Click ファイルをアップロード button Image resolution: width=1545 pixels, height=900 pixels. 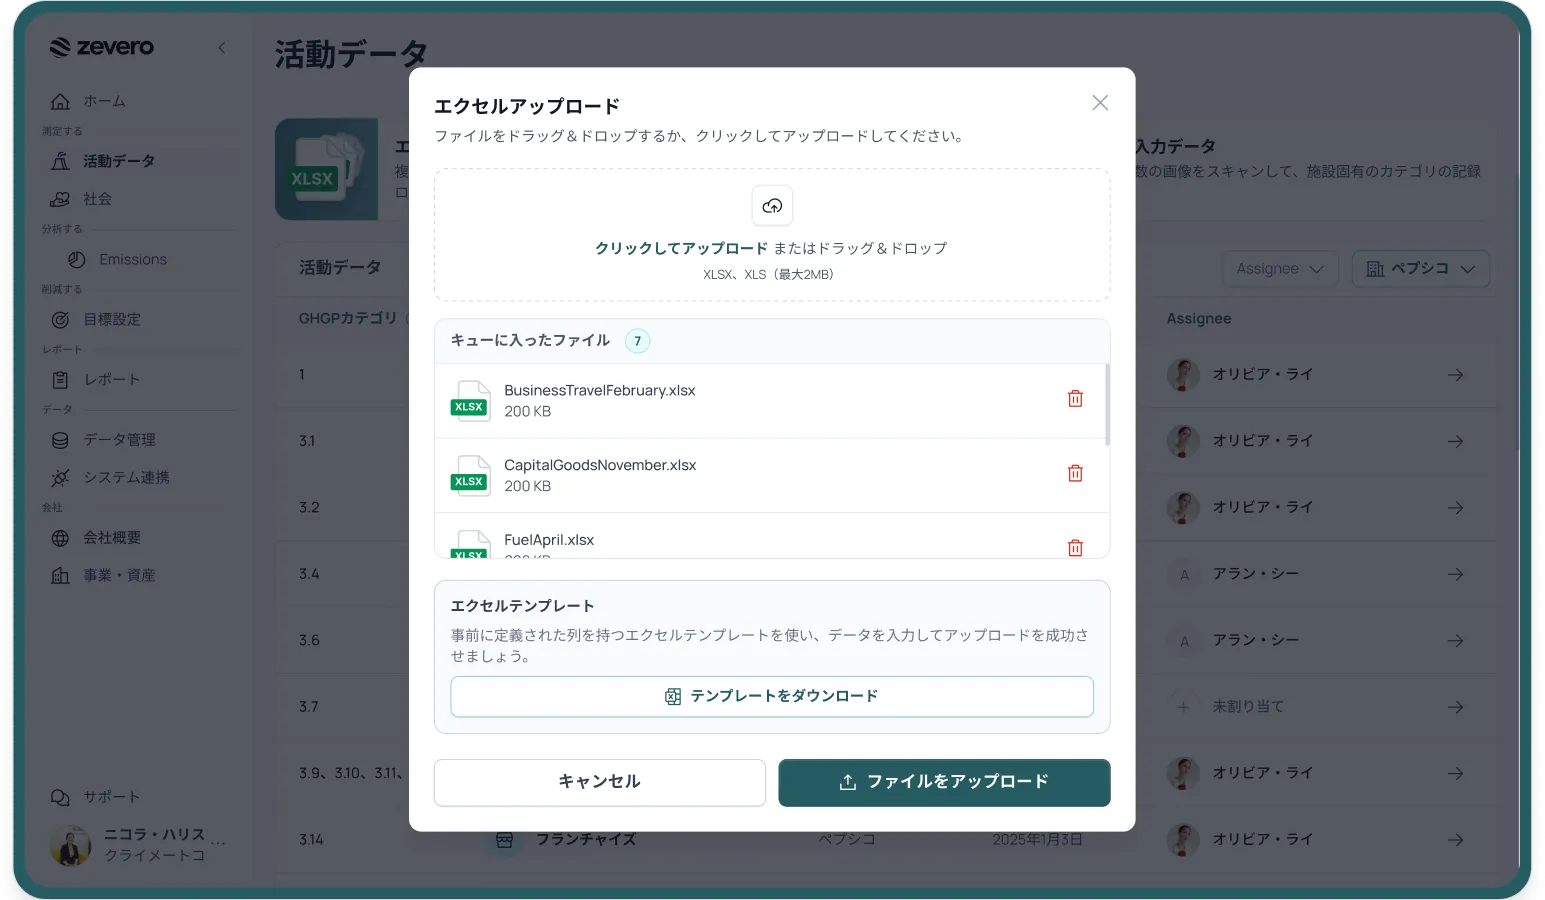tap(944, 782)
